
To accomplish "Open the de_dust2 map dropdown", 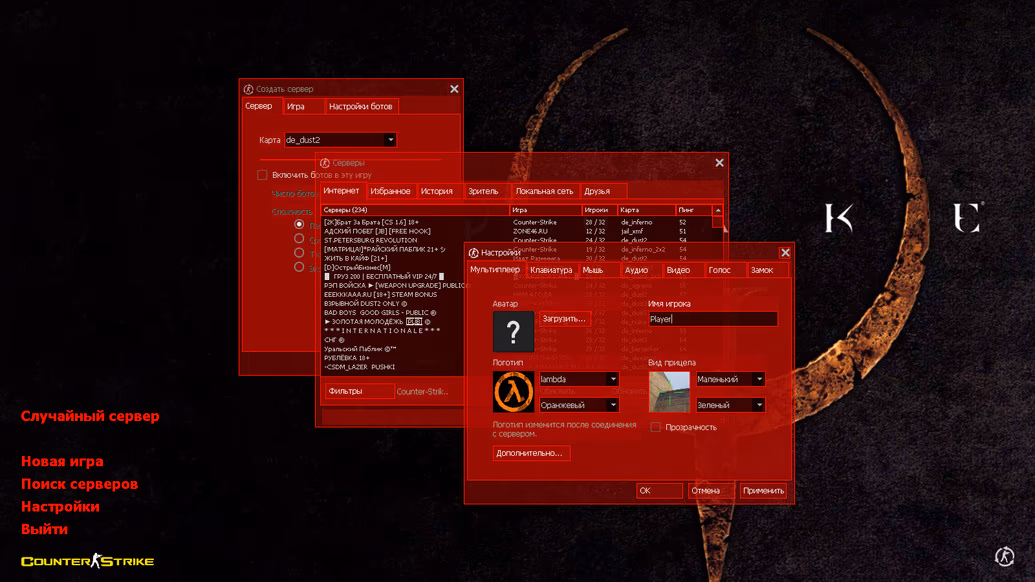I will click(x=390, y=140).
